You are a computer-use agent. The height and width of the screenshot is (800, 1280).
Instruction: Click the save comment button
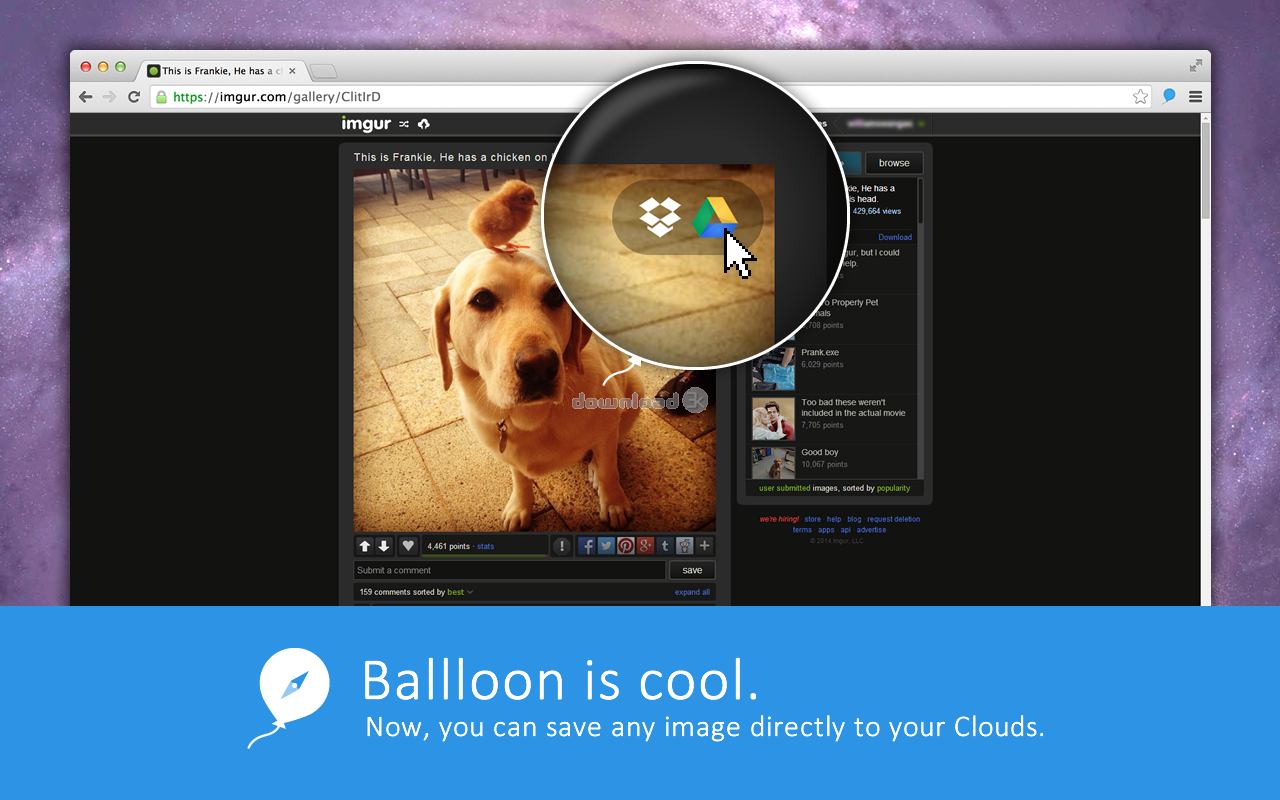[x=692, y=570]
